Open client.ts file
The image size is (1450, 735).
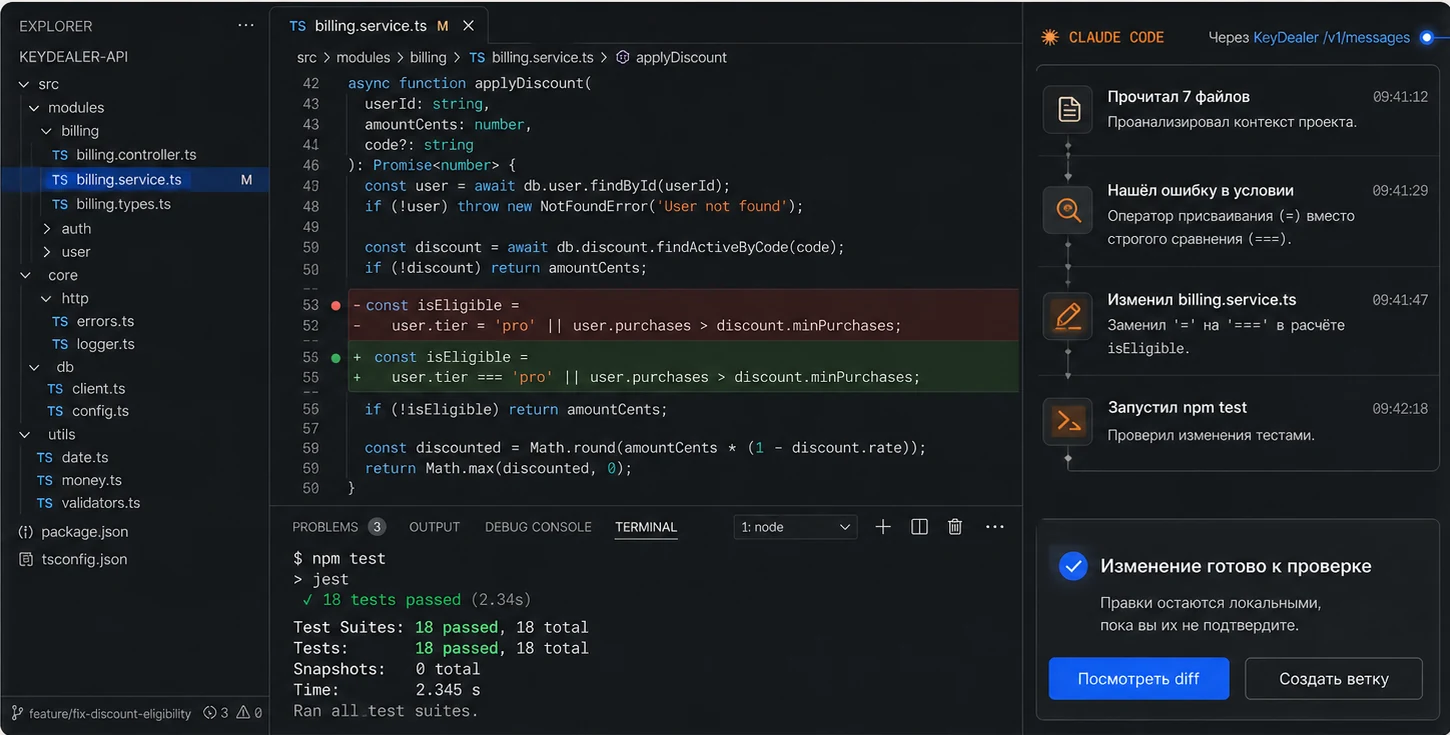98,388
